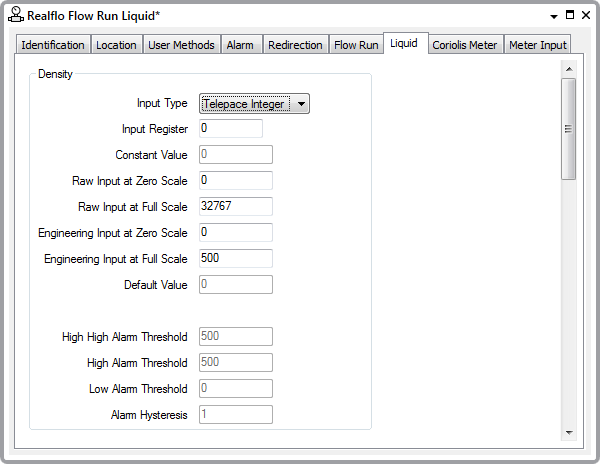
Task: Click the Low Alarm Threshold field
Action: (x=236, y=389)
